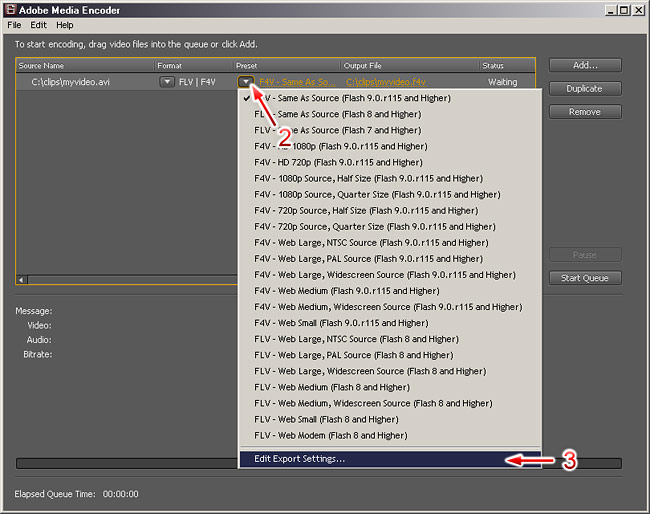Click the Preset column header
The image size is (650, 514).
tap(287, 65)
